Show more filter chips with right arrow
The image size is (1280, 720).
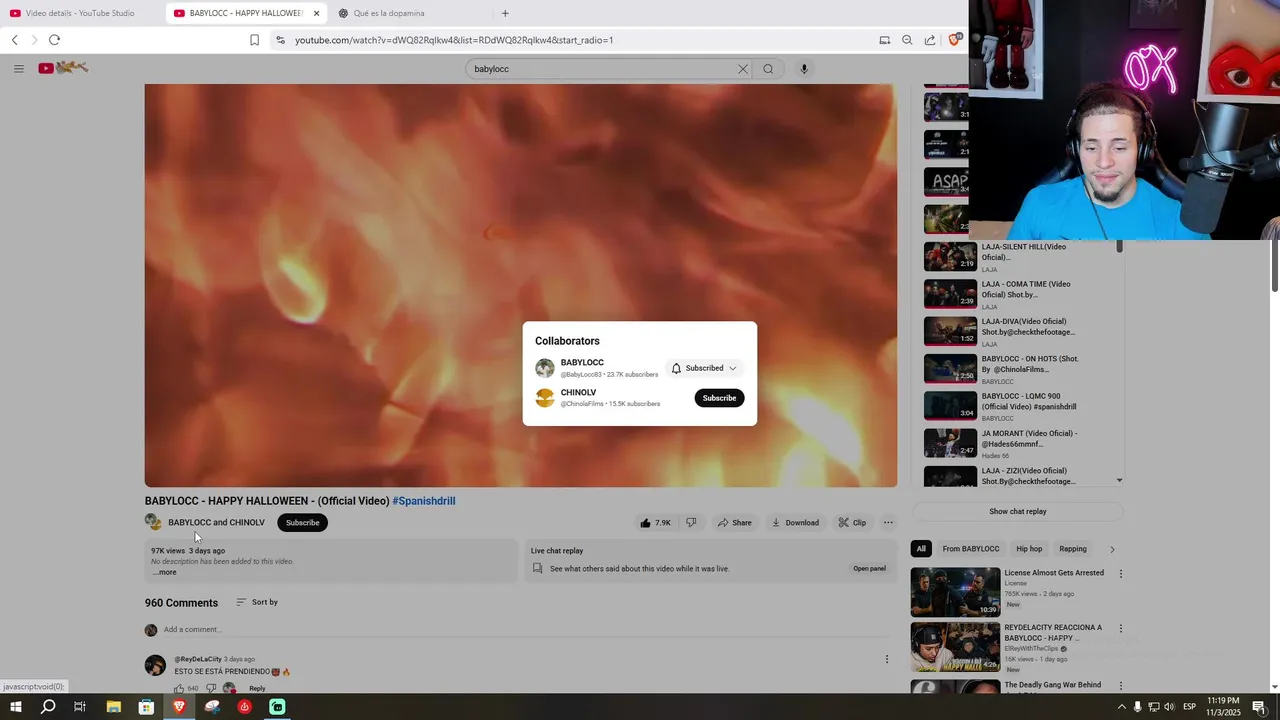1112,549
